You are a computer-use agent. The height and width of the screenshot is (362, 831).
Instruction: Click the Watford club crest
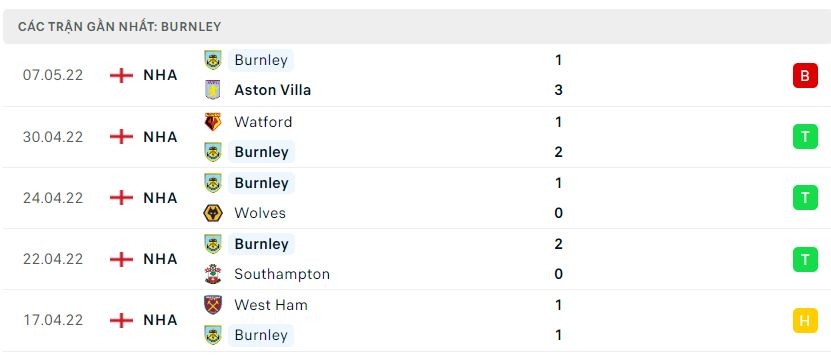213,122
